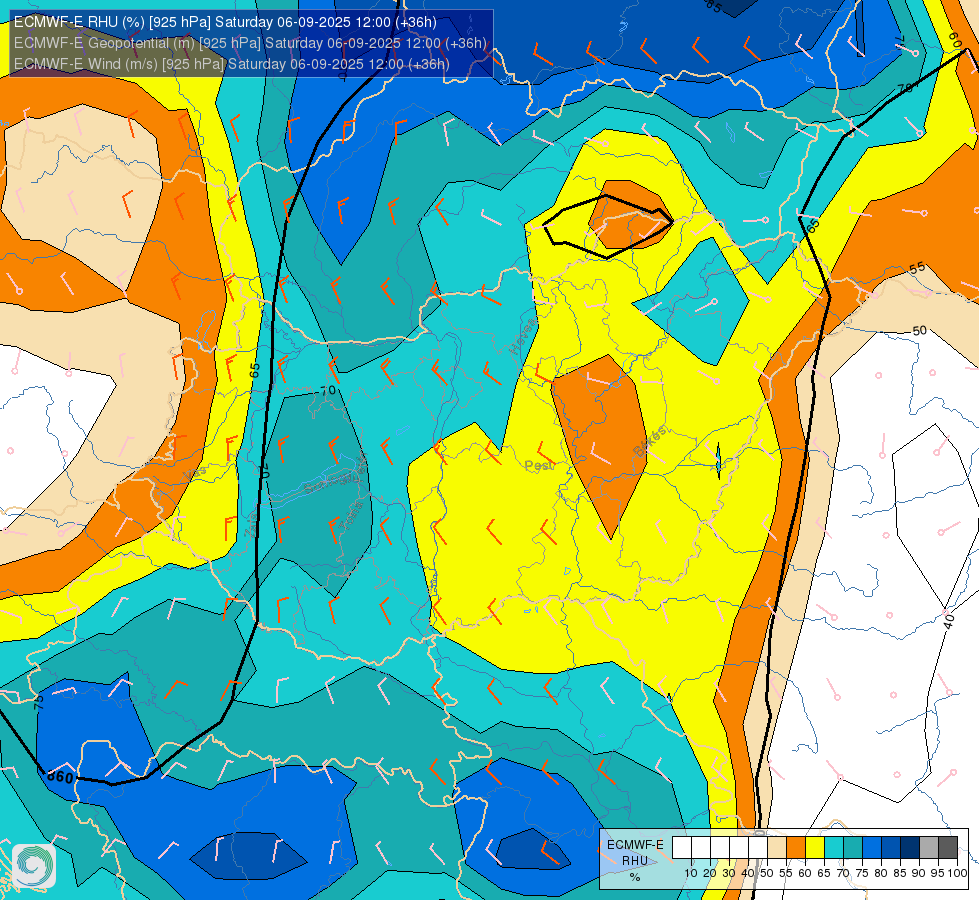Pick the light gray 90–95 legend swatch
The image size is (979, 900).
[929, 847]
